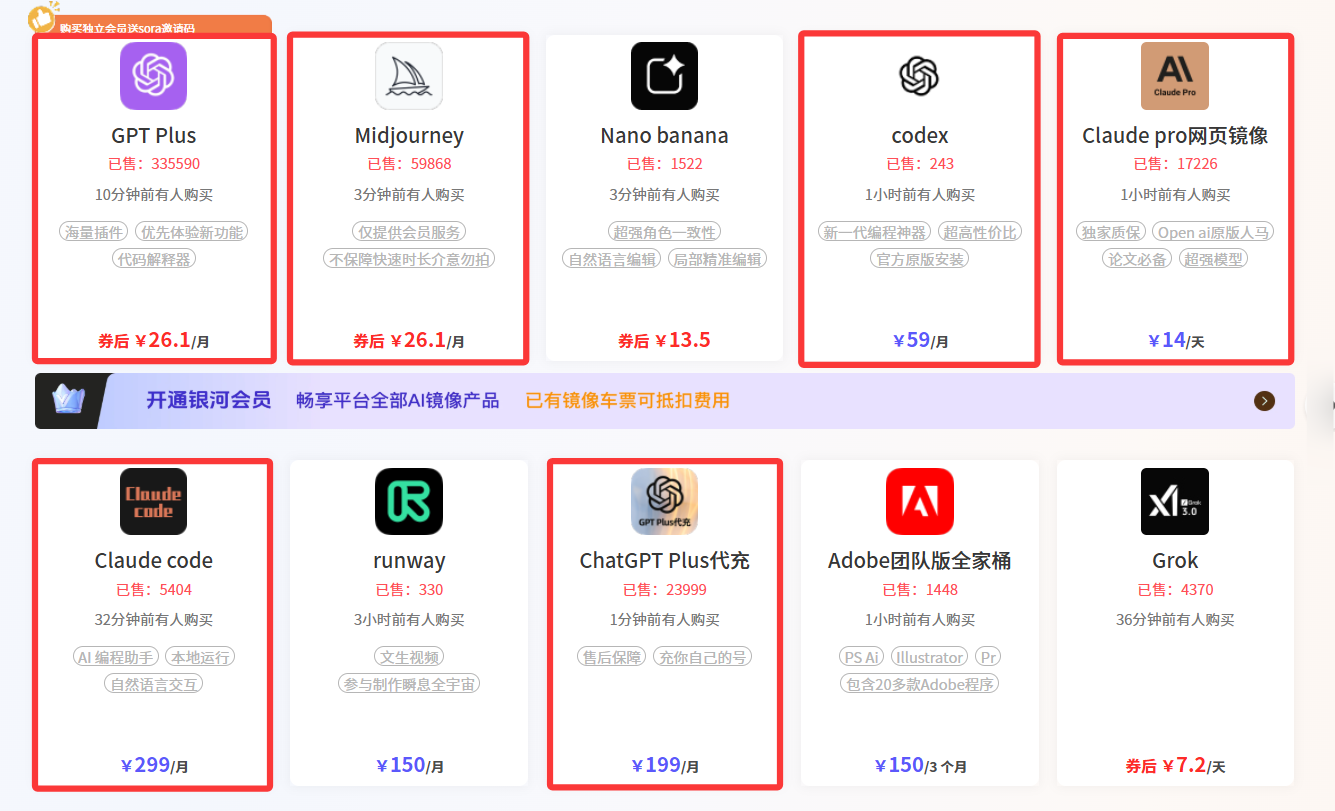
Task: Click the ¥59/月 price on codex
Action: (x=920, y=340)
